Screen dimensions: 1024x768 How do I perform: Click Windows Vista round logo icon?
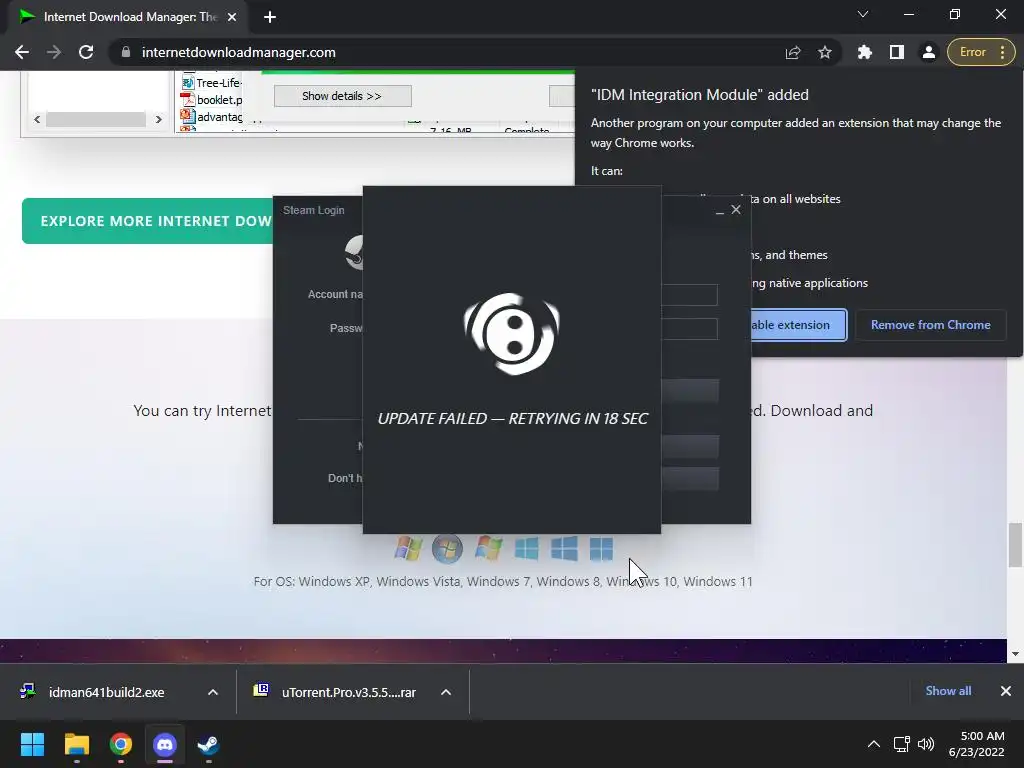click(x=447, y=549)
